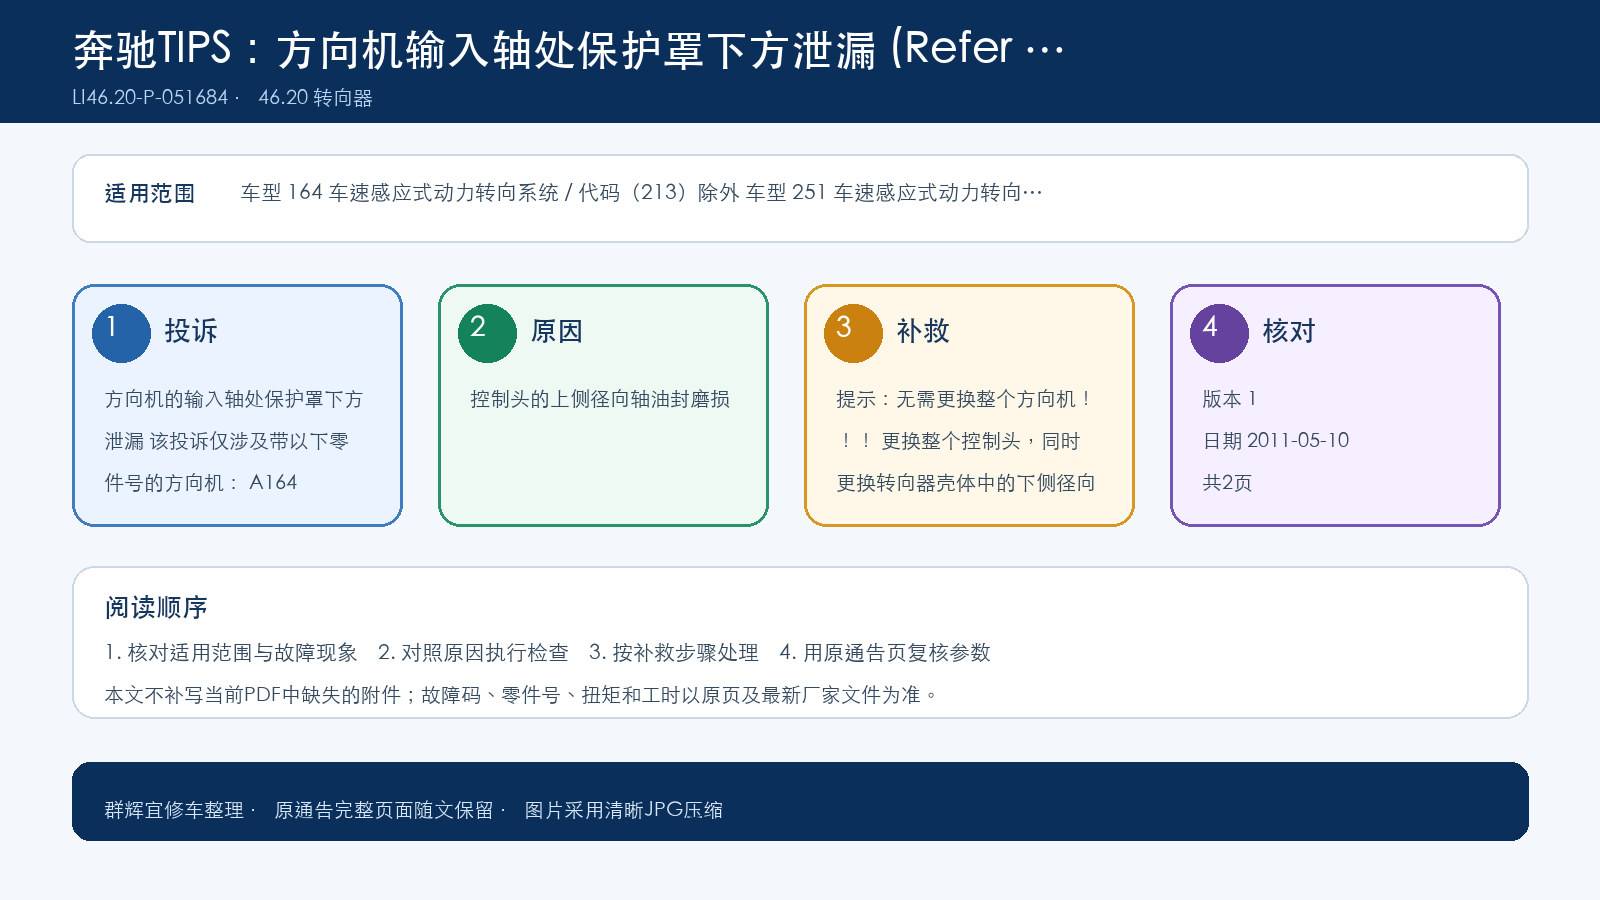Image resolution: width=1600 pixels, height=900 pixels.
Task: Click document number LI46.20-P-051684
Action: (x=151, y=98)
